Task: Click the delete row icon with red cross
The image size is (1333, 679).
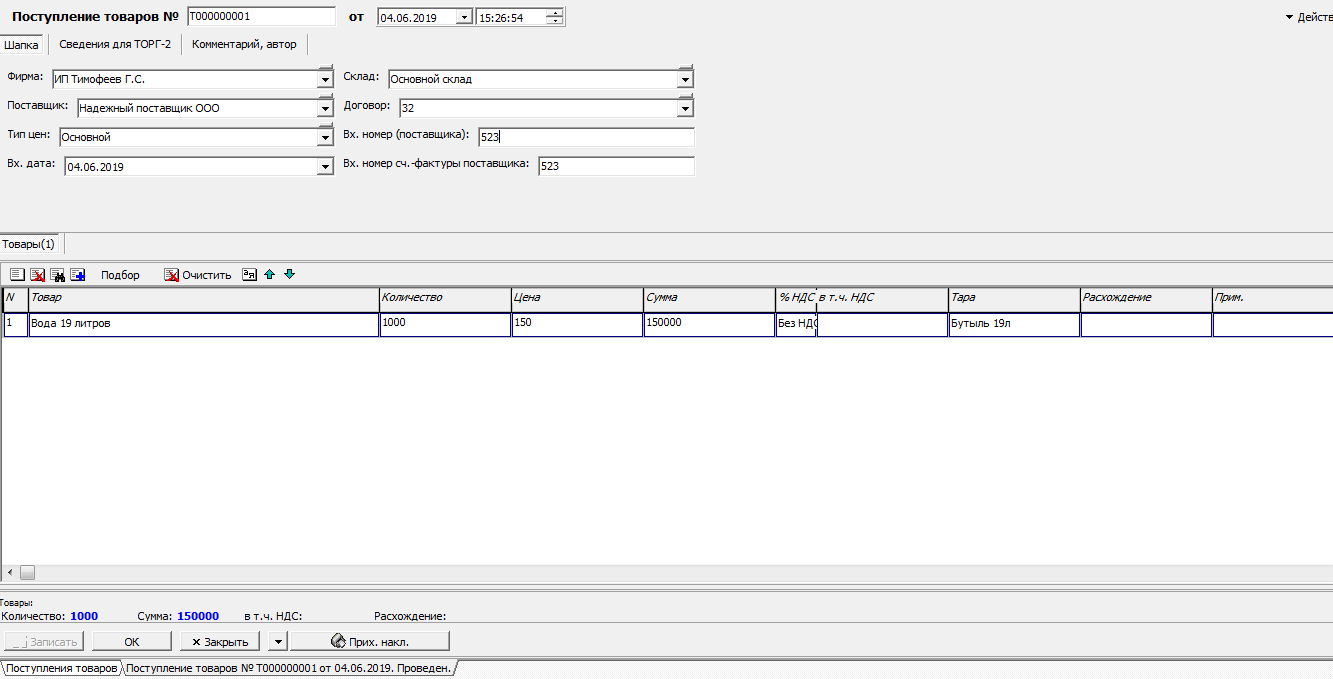Action: coord(37,275)
